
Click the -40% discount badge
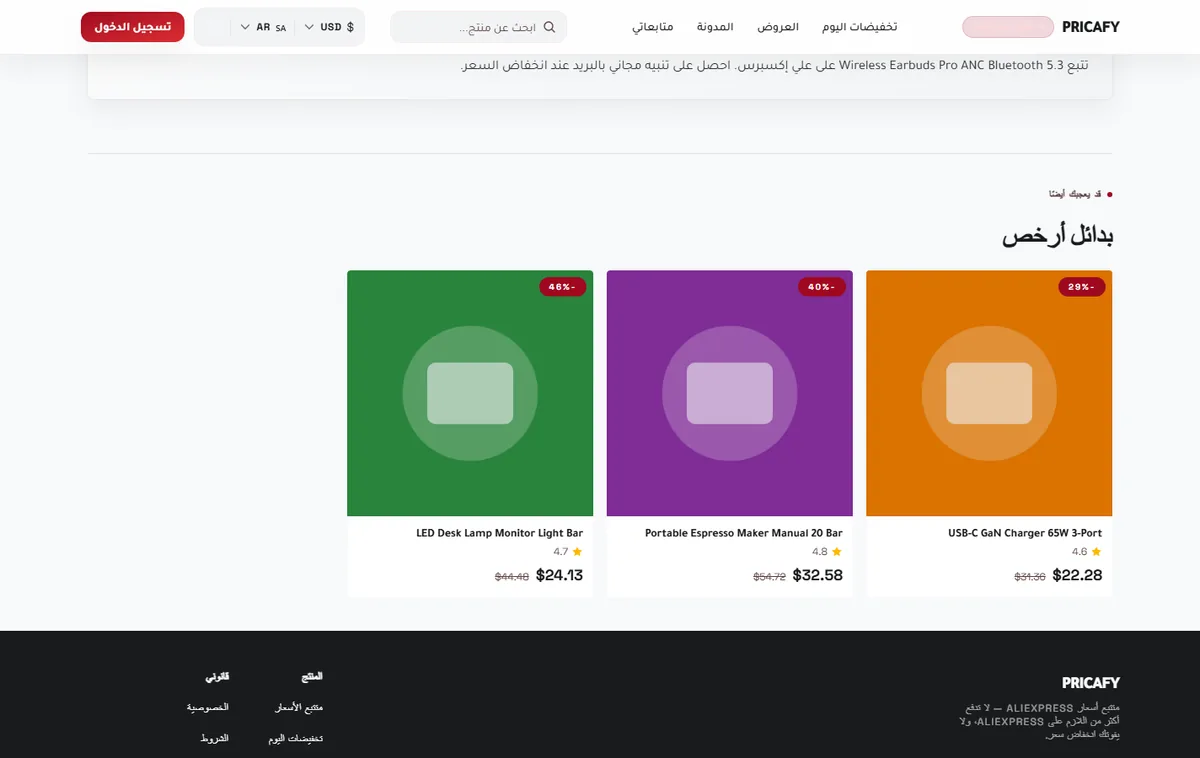(822, 287)
